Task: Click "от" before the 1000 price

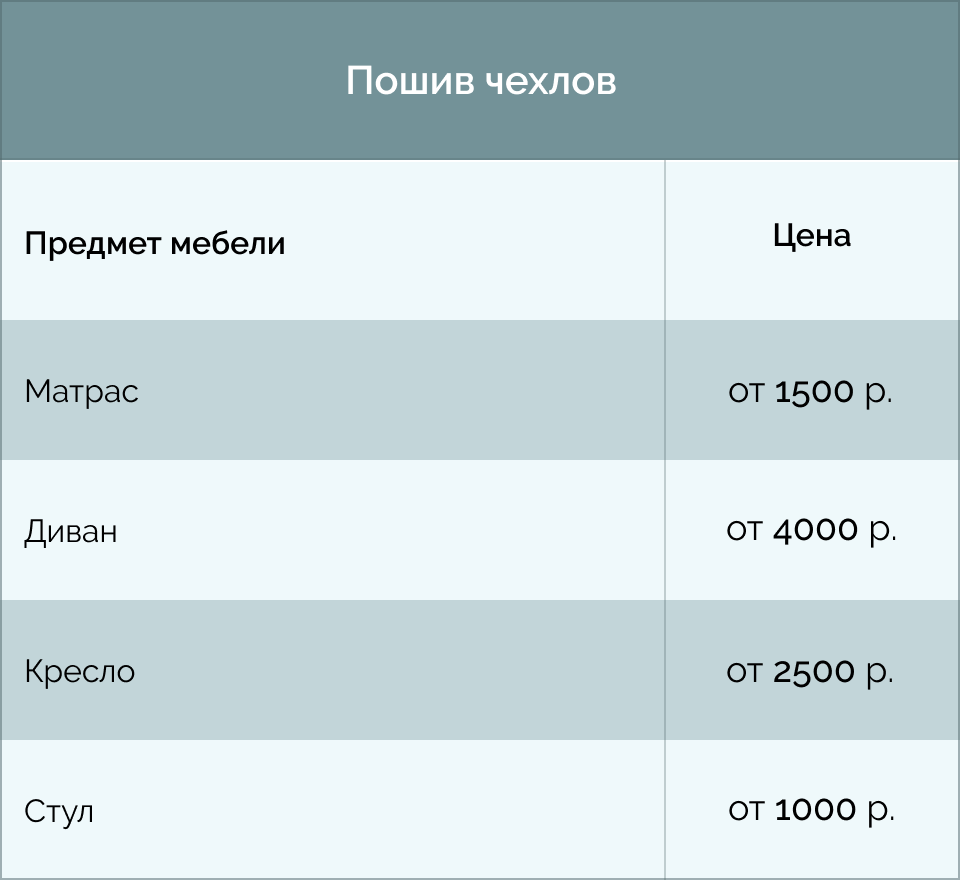Action: pyautogui.click(x=746, y=810)
